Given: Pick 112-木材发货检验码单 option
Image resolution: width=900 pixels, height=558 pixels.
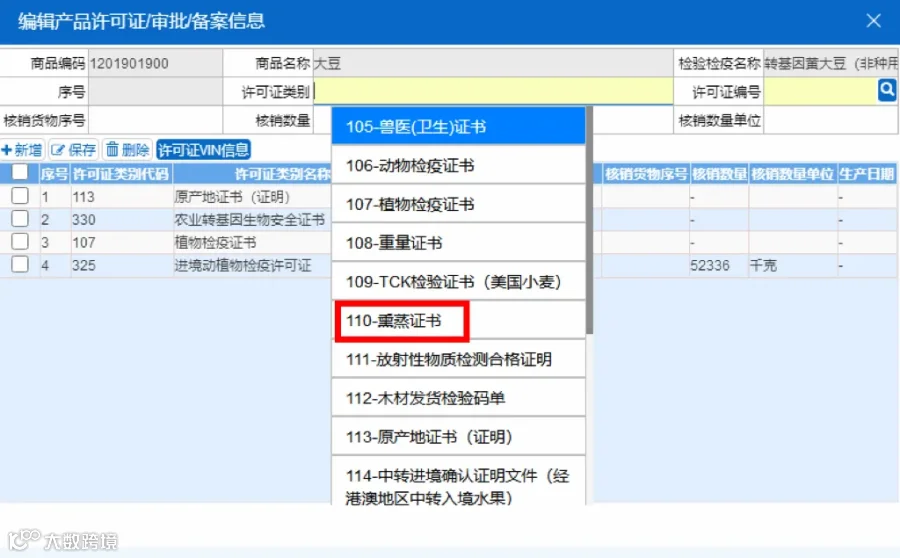Looking at the screenshot, I should [459, 398].
